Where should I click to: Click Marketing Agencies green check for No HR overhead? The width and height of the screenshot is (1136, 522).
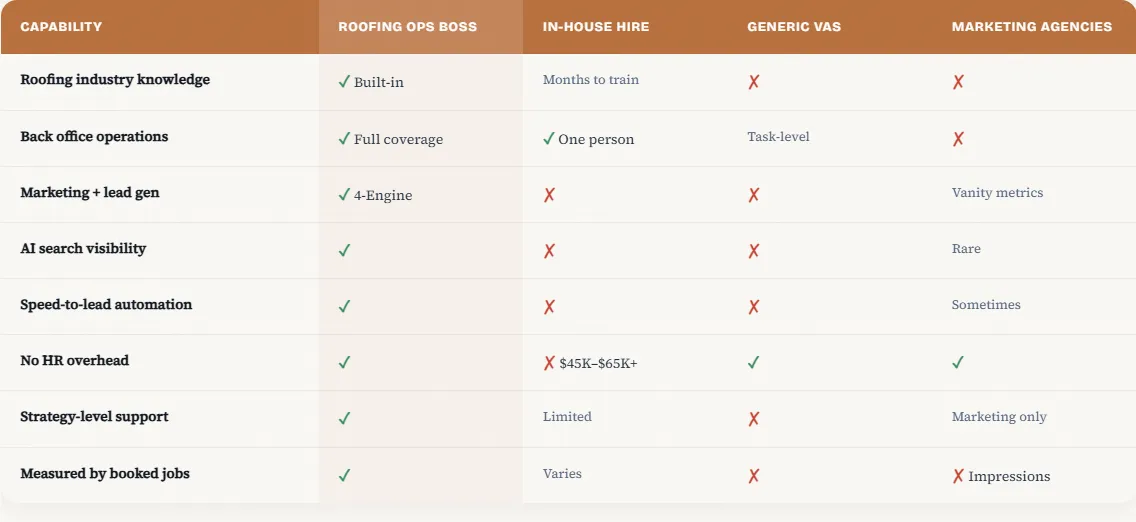[x=958, y=363]
